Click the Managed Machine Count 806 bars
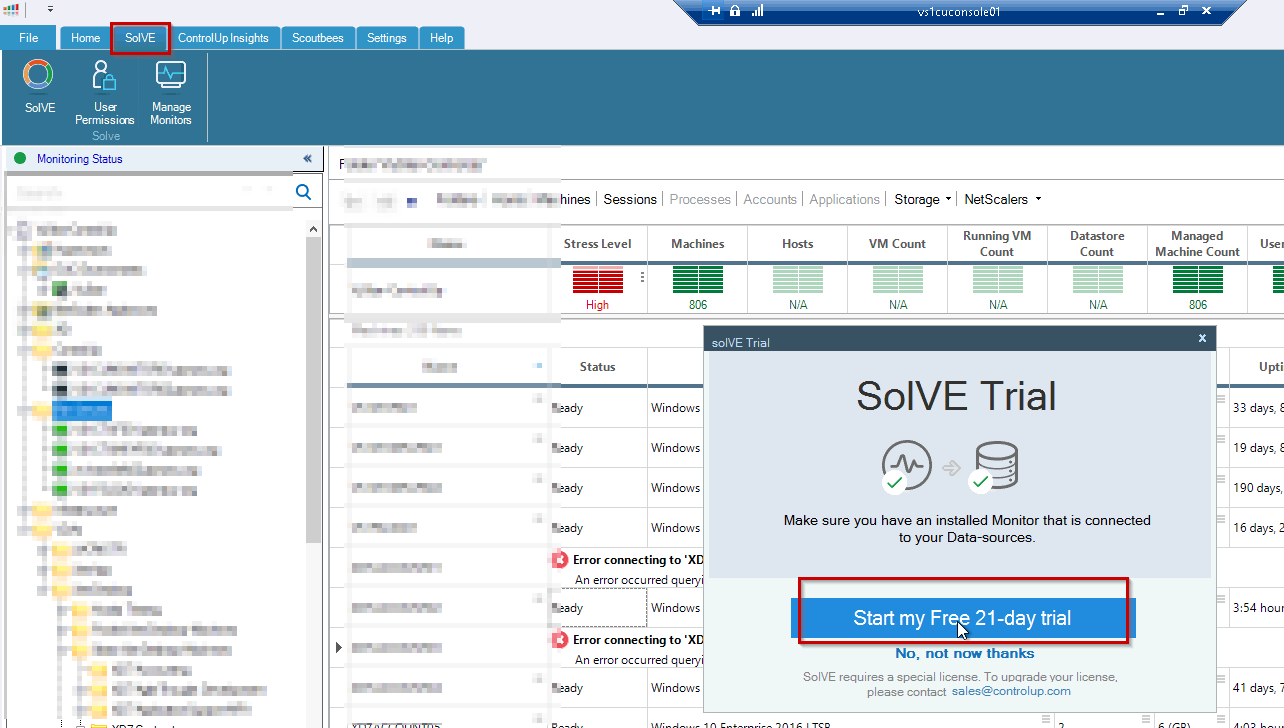1284x728 pixels. [1198, 280]
